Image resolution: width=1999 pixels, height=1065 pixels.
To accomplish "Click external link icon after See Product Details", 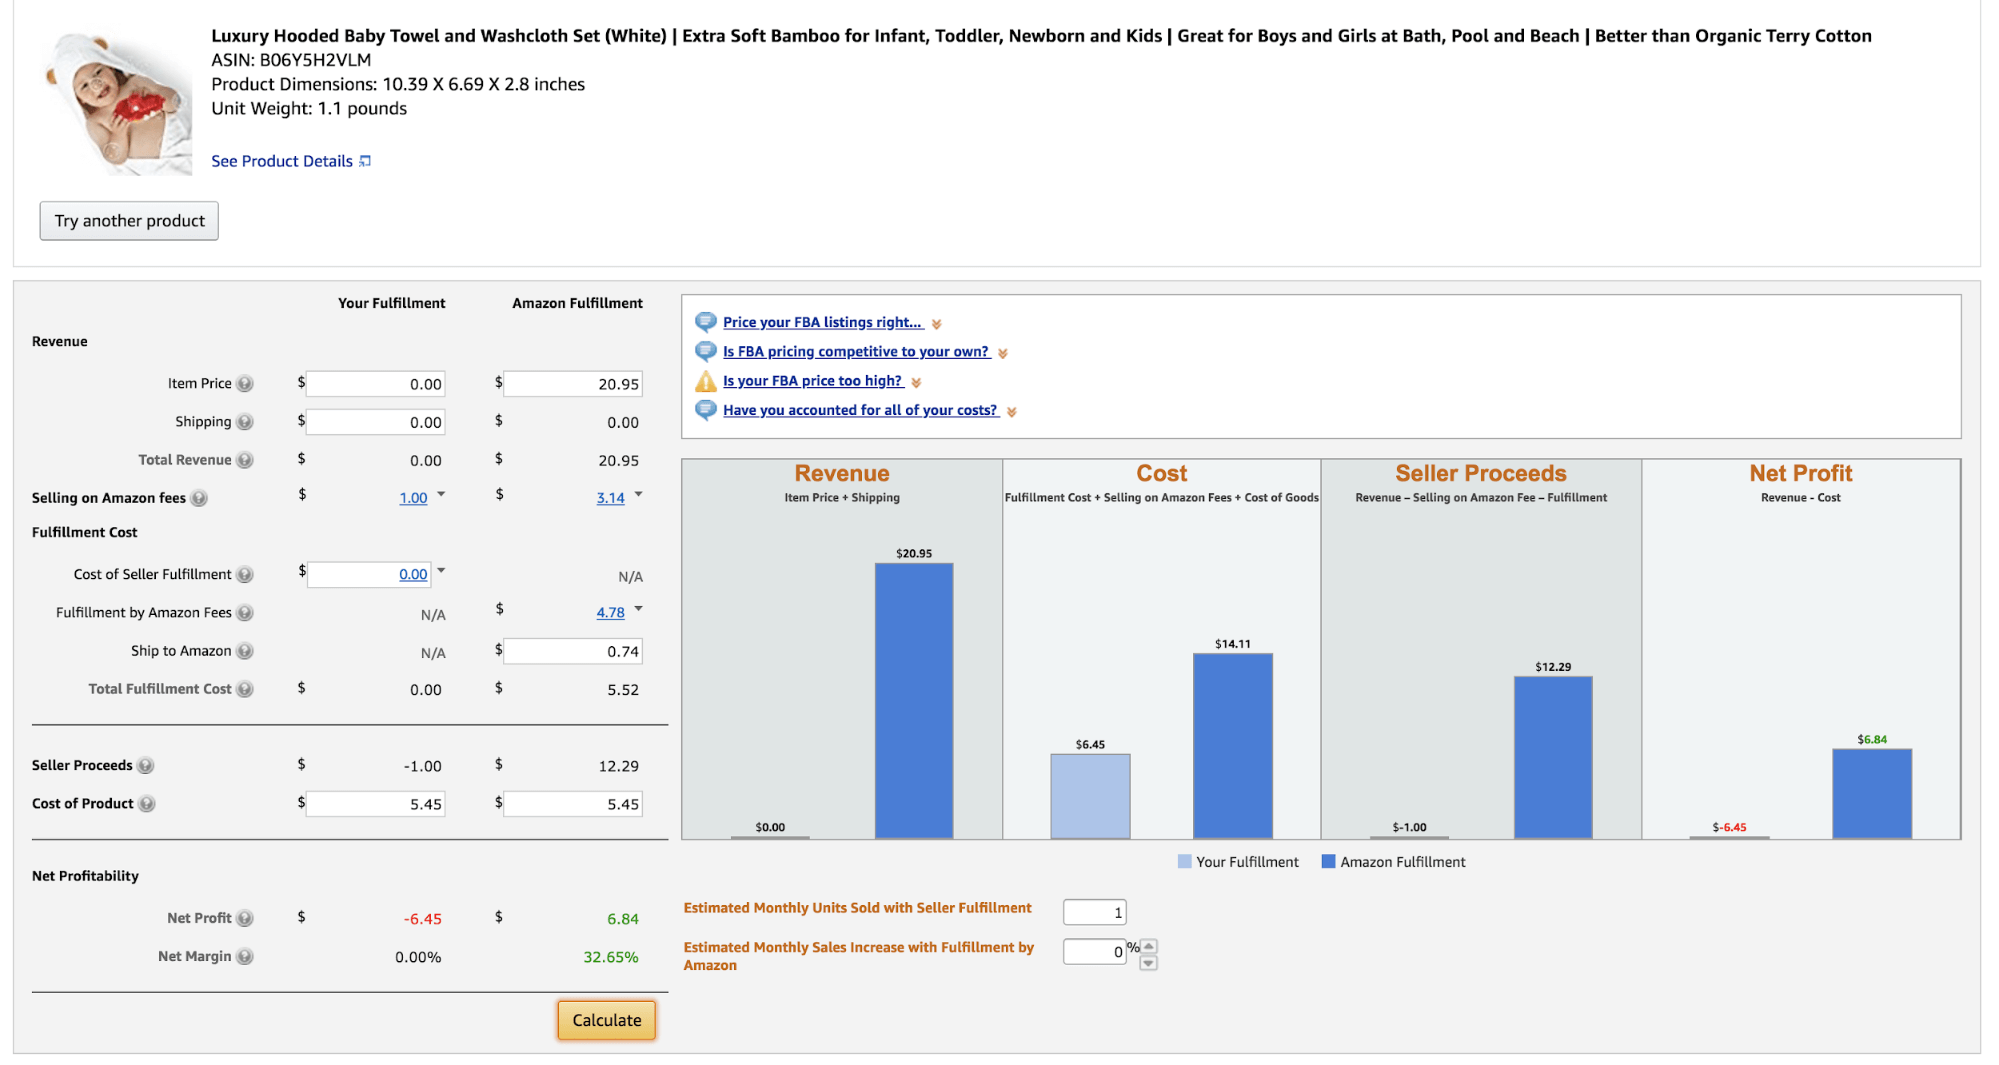I will 365,161.
